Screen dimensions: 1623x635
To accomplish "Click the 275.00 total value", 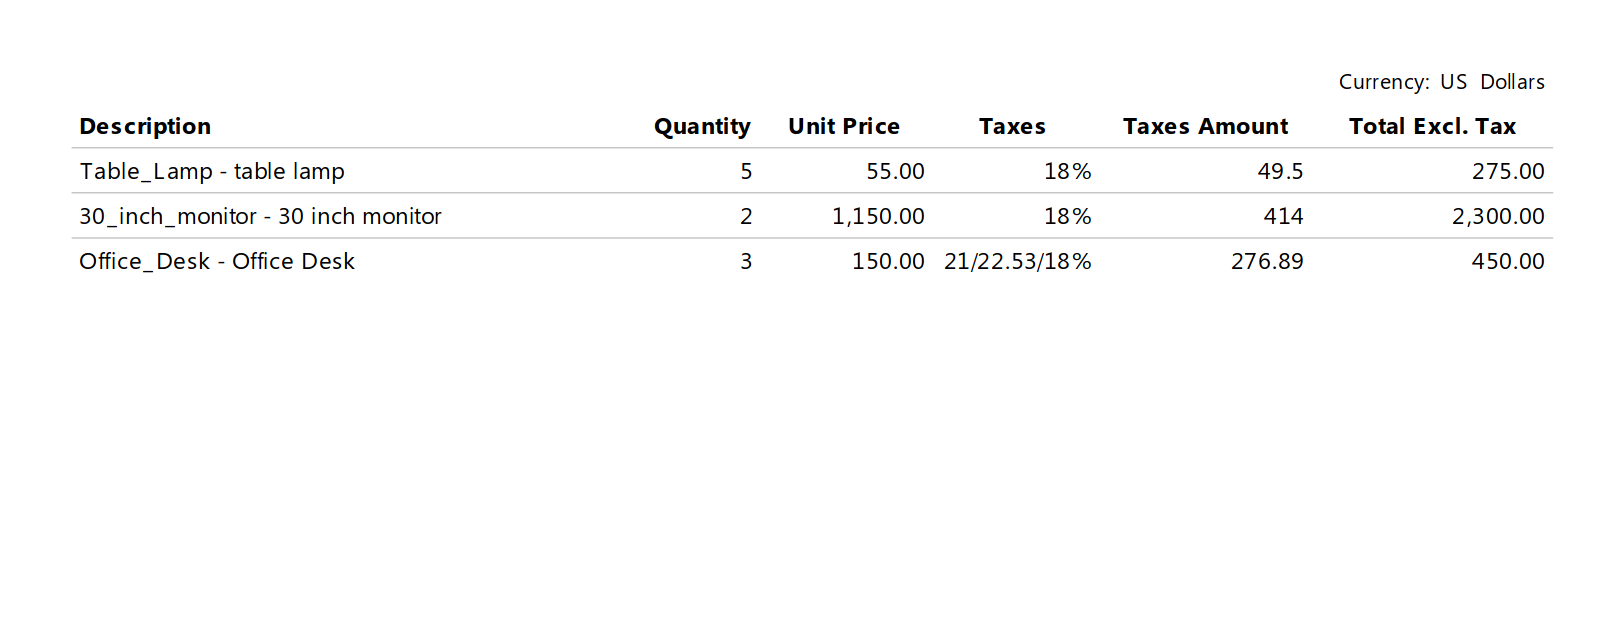I will pos(1508,172).
